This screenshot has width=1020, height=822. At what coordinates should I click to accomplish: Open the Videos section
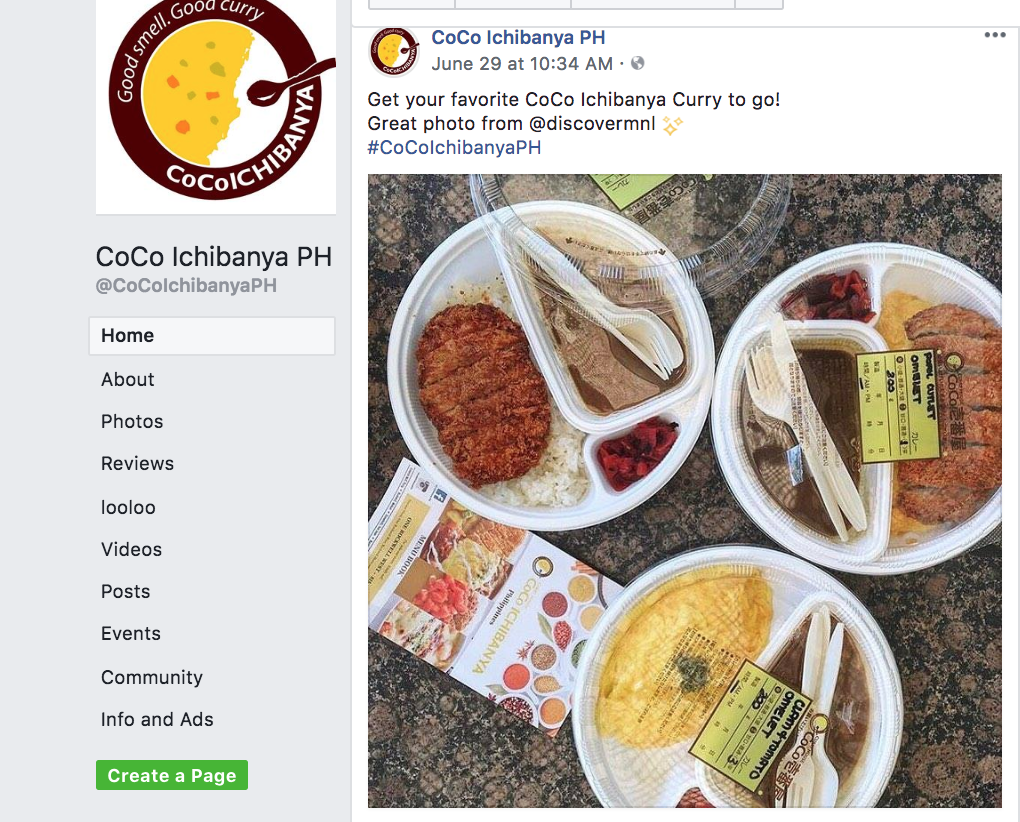click(x=131, y=550)
